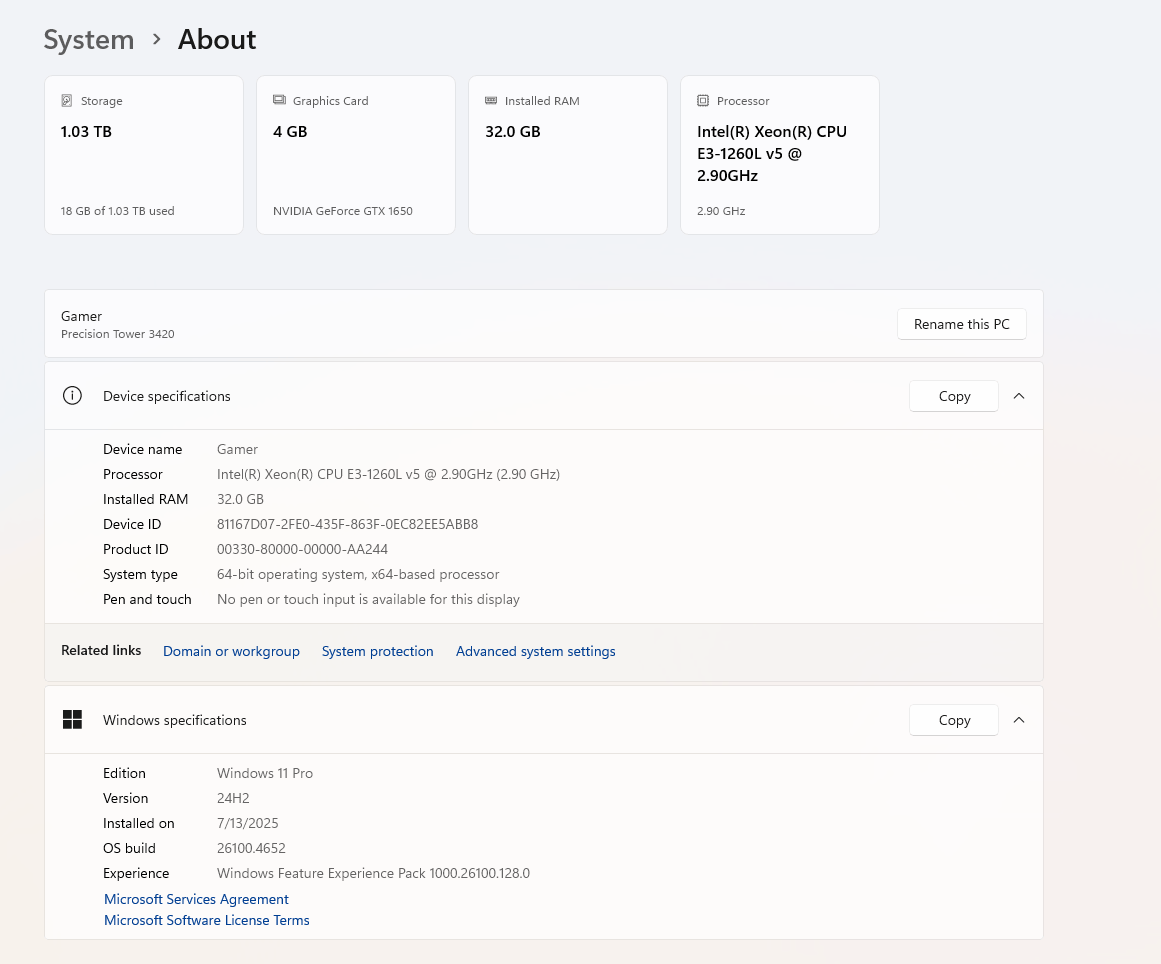1161x964 pixels.
Task: Click the Windows logo beside Windows specifications
Action: [x=73, y=720]
